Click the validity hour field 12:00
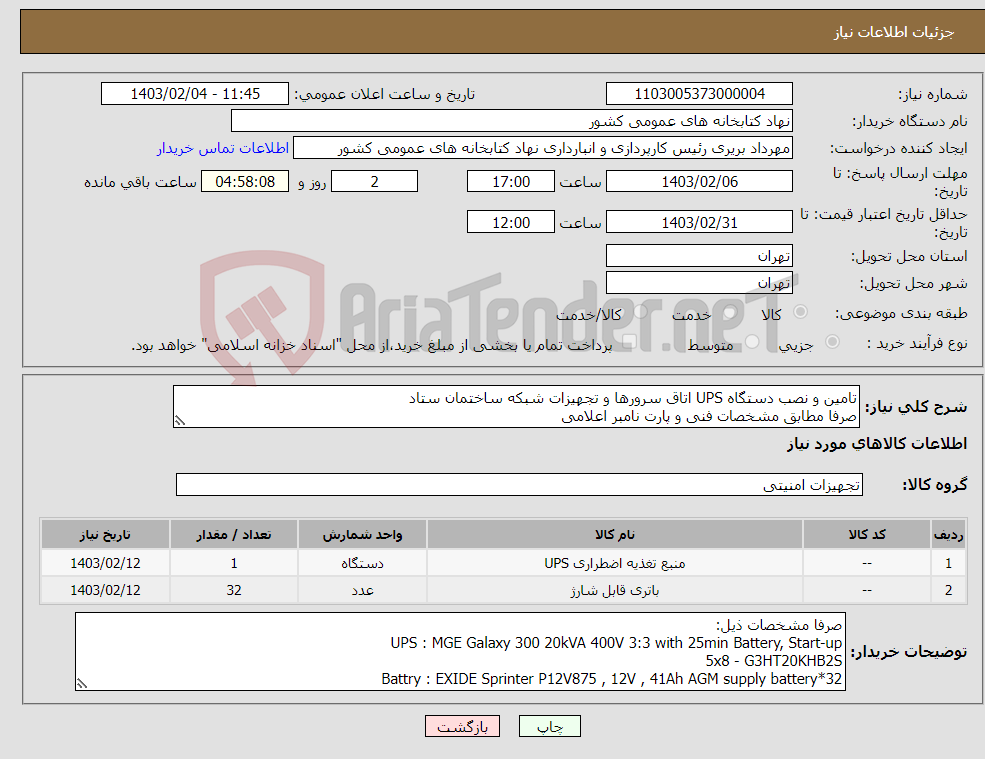Image resolution: width=985 pixels, height=759 pixels. 511,222
